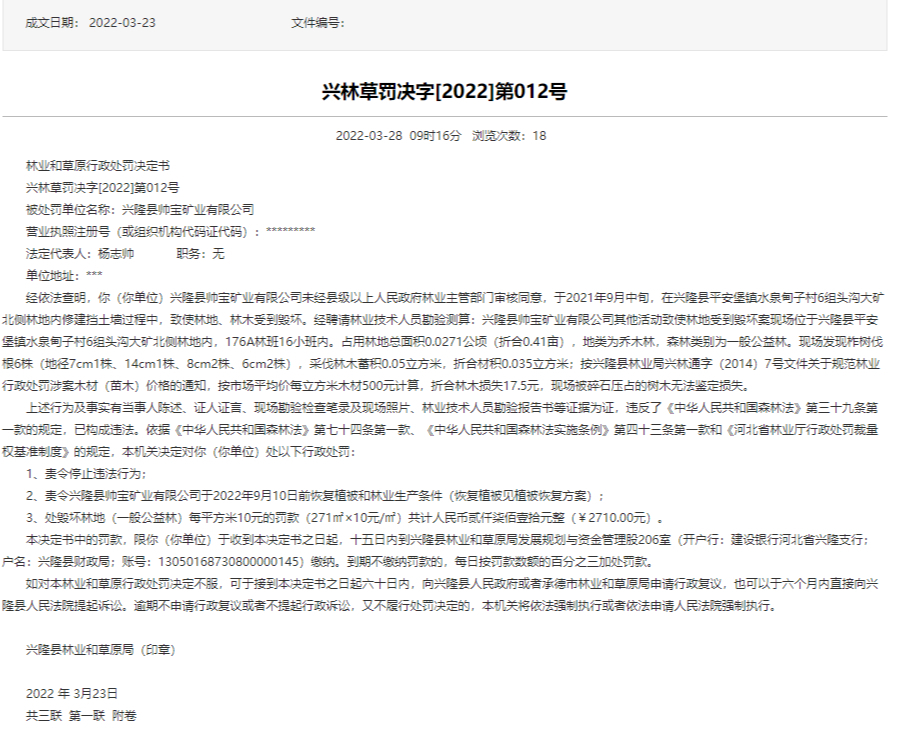Screen dimensions: 897x740
Task: Click the 成文日期 2022-03-23 field
Action: (x=90, y=23)
